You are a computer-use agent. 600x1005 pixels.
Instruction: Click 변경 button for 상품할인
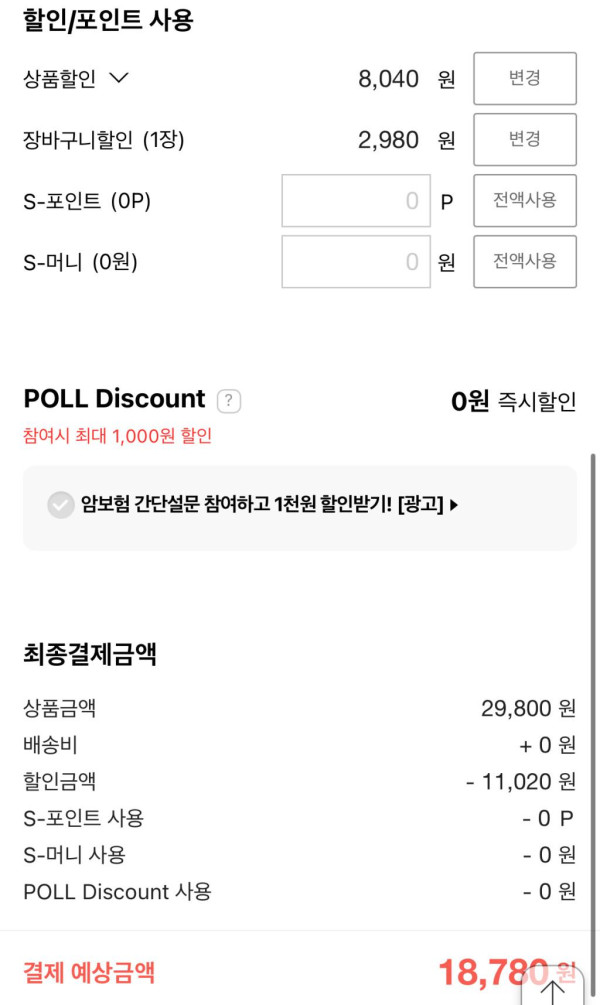coord(524,79)
